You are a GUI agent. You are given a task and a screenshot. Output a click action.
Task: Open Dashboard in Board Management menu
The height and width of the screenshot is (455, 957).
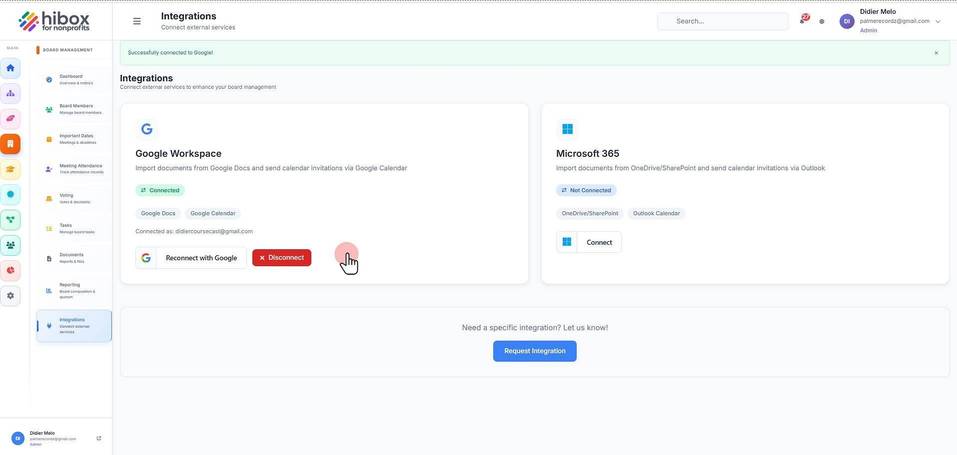(x=73, y=79)
